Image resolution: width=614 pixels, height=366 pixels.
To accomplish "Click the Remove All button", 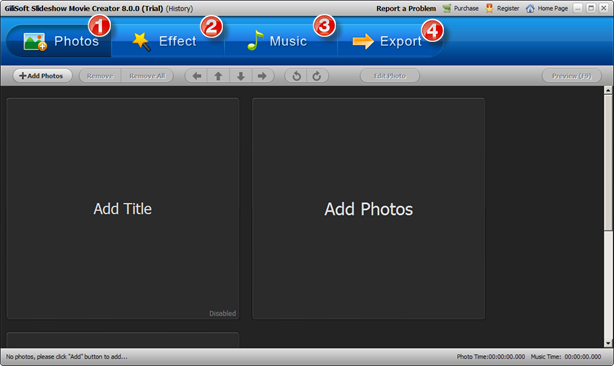I will tap(147, 76).
